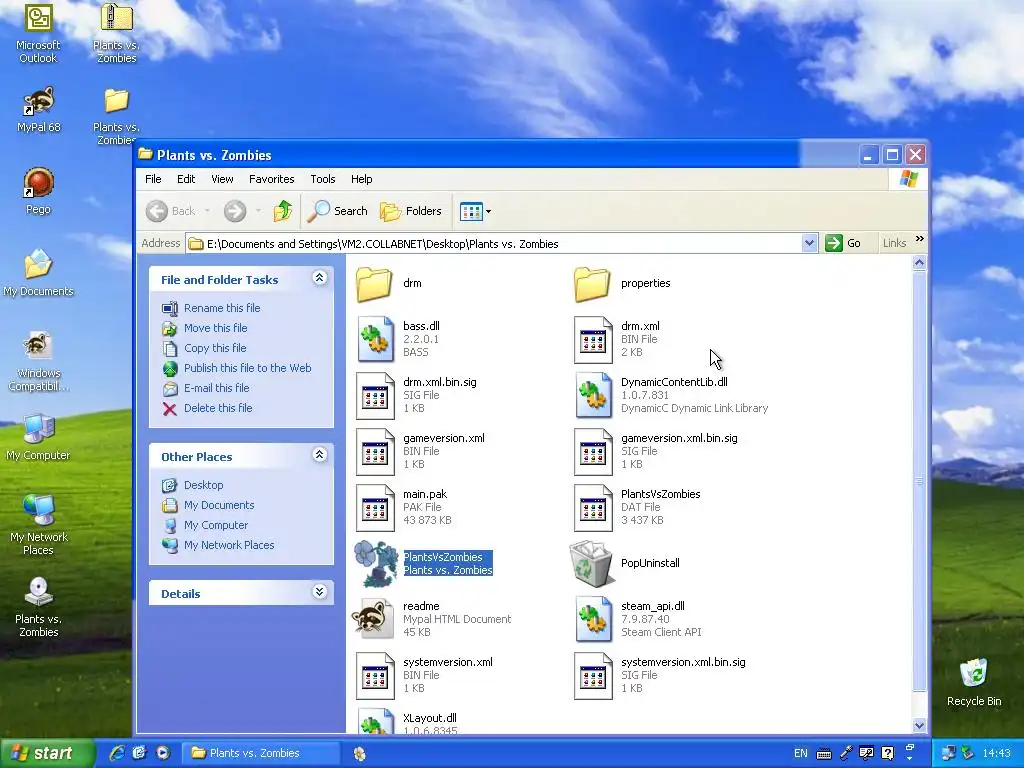This screenshot has height=768, width=1024.
Task: Click Internet Explorer quick launch icon
Action: pos(117,753)
